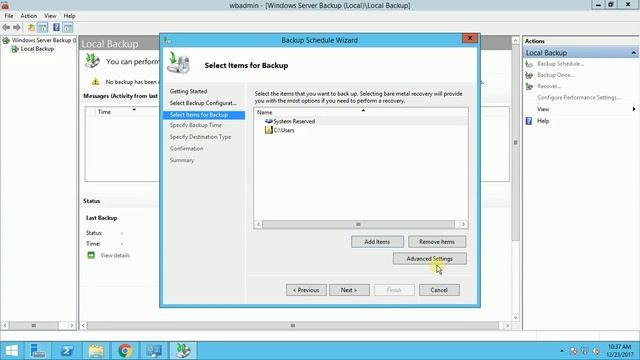
Task: Select the C:\Users list row
Action: click(x=361, y=130)
